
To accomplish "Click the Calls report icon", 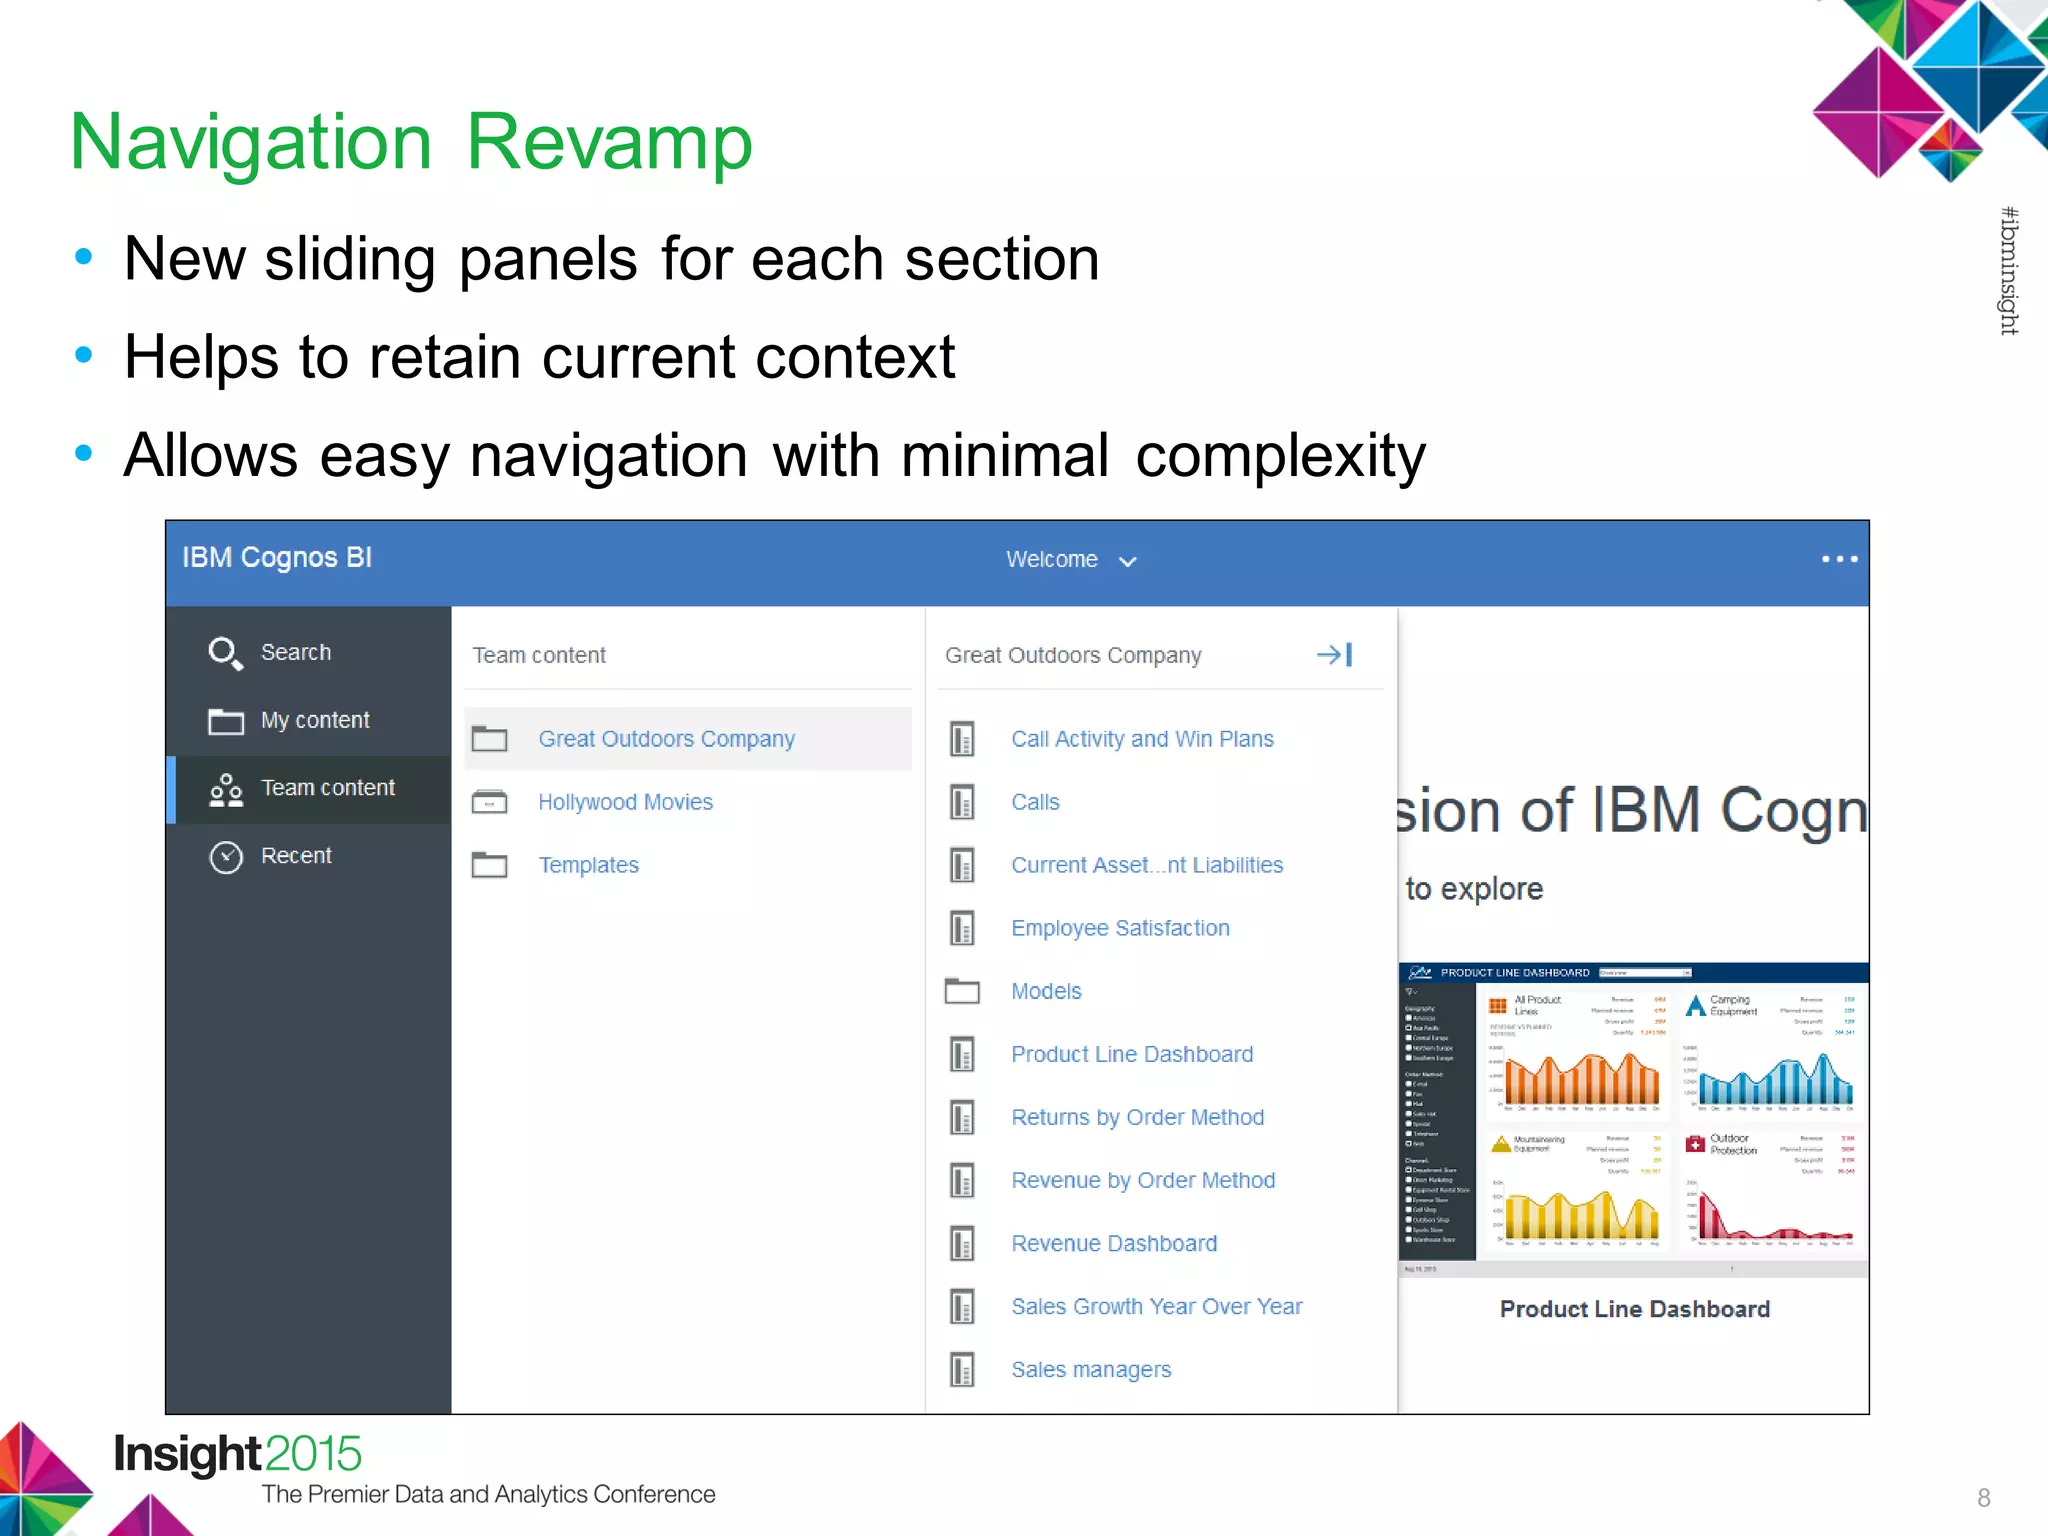I will (962, 802).
